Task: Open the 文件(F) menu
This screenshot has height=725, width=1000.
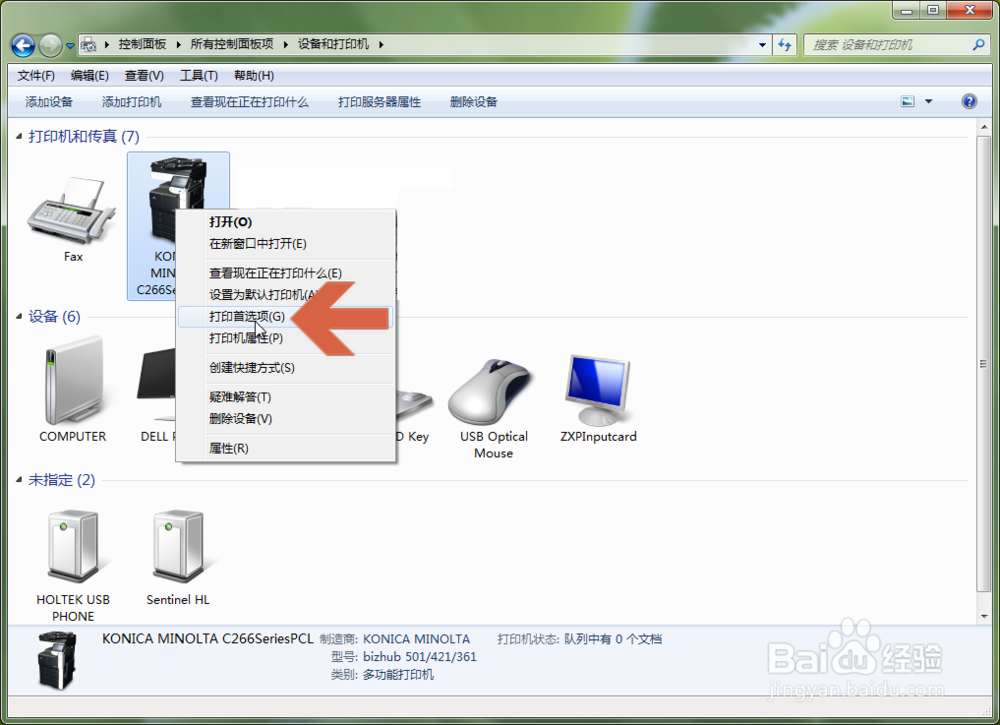Action: [36, 75]
